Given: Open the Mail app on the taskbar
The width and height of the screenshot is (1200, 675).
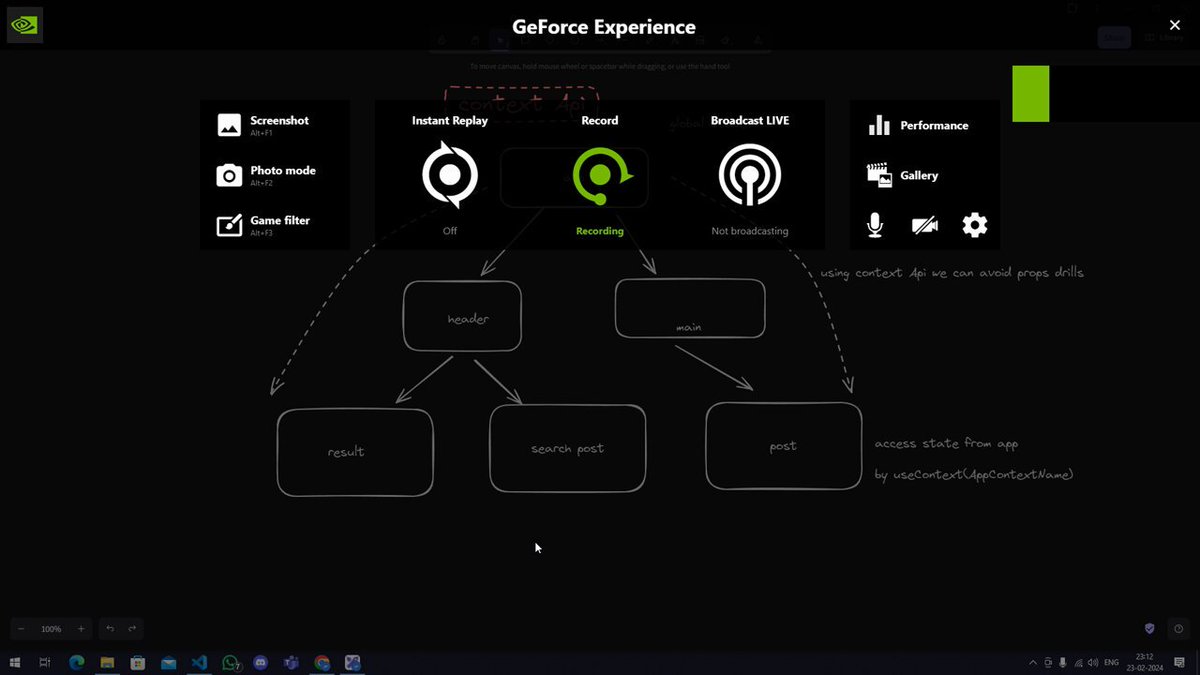Looking at the screenshot, I should [168, 662].
